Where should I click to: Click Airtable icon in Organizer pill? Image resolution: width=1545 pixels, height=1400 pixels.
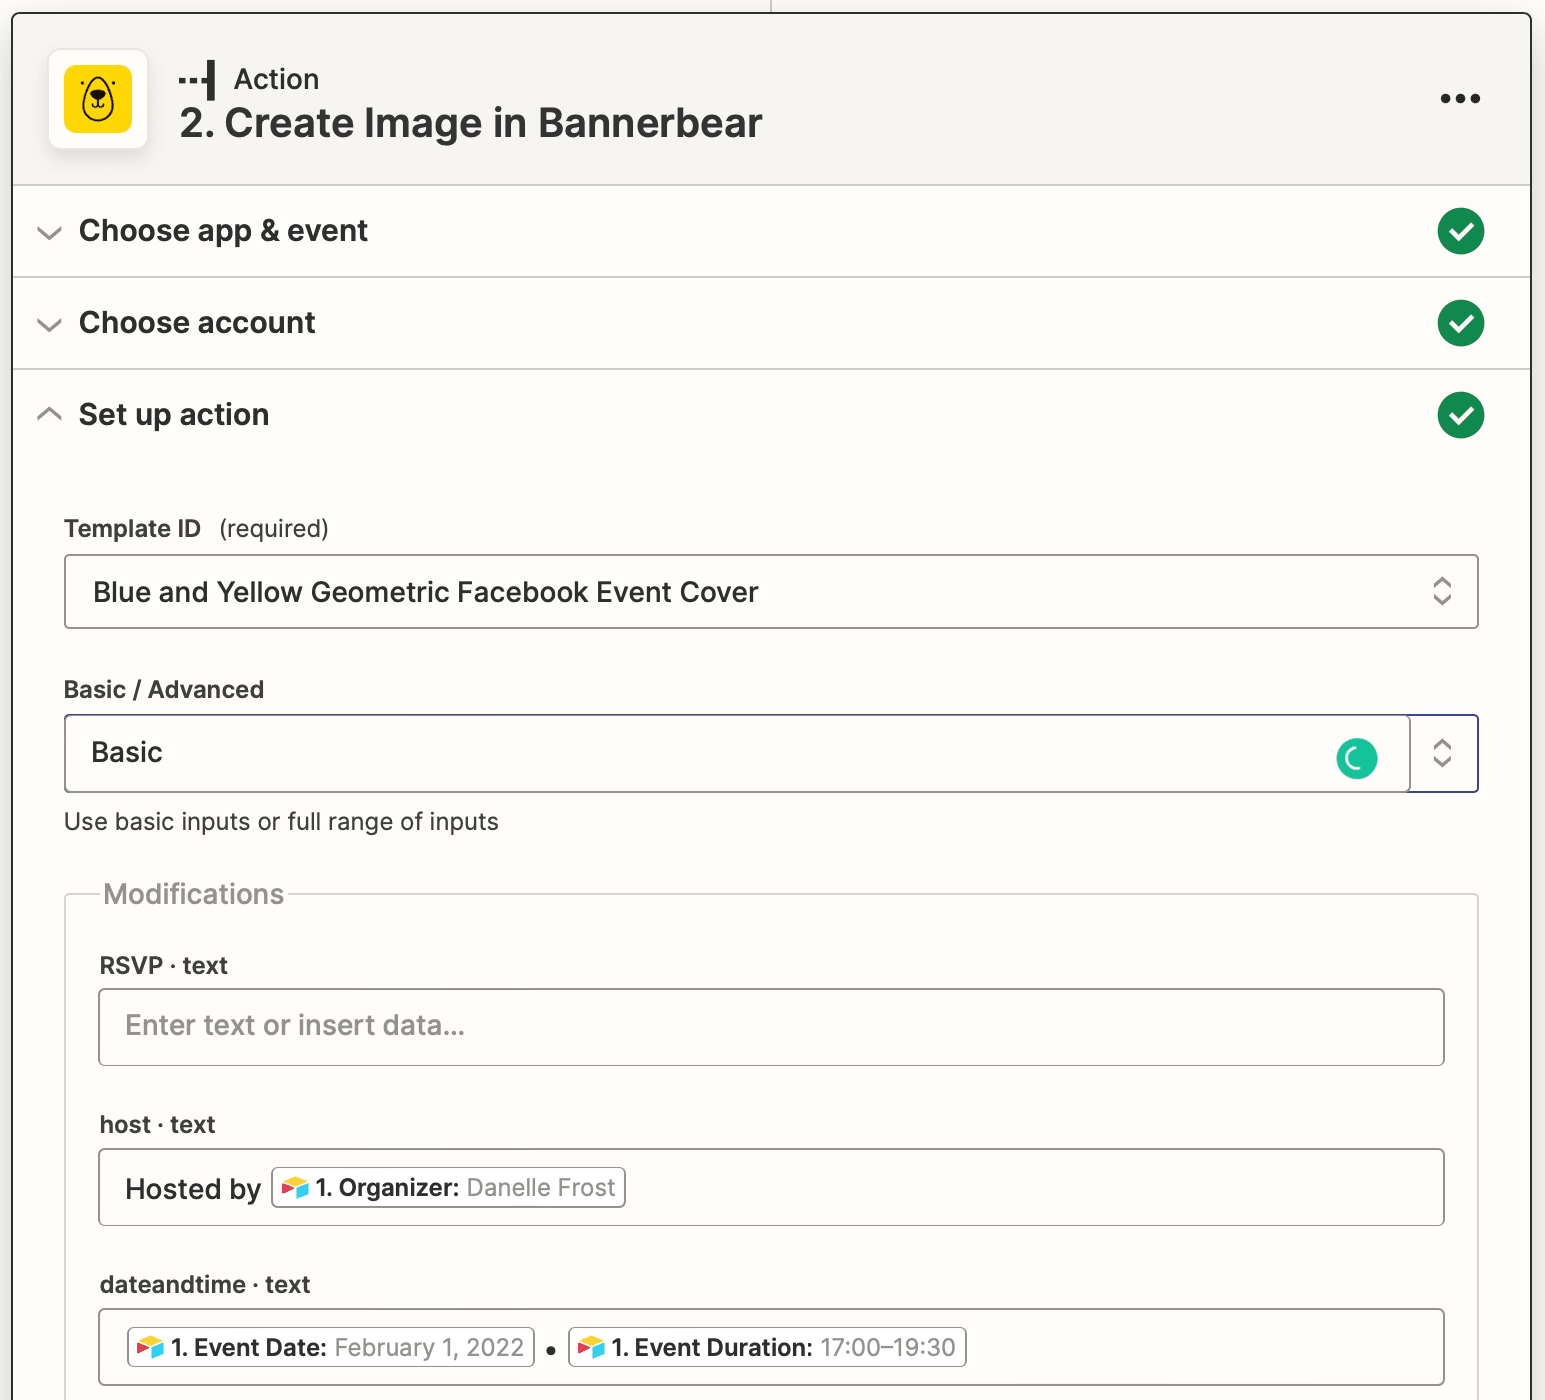295,1188
